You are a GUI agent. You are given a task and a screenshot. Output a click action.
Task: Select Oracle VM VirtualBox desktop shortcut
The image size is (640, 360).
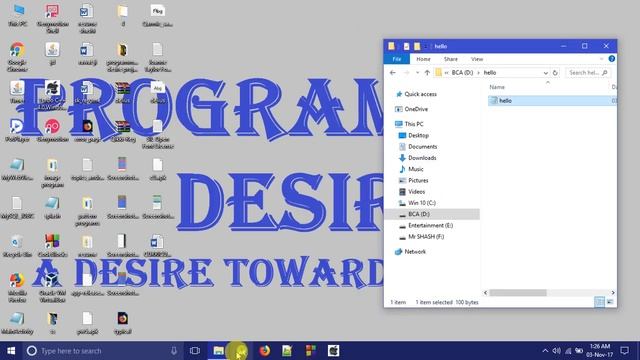[52, 288]
